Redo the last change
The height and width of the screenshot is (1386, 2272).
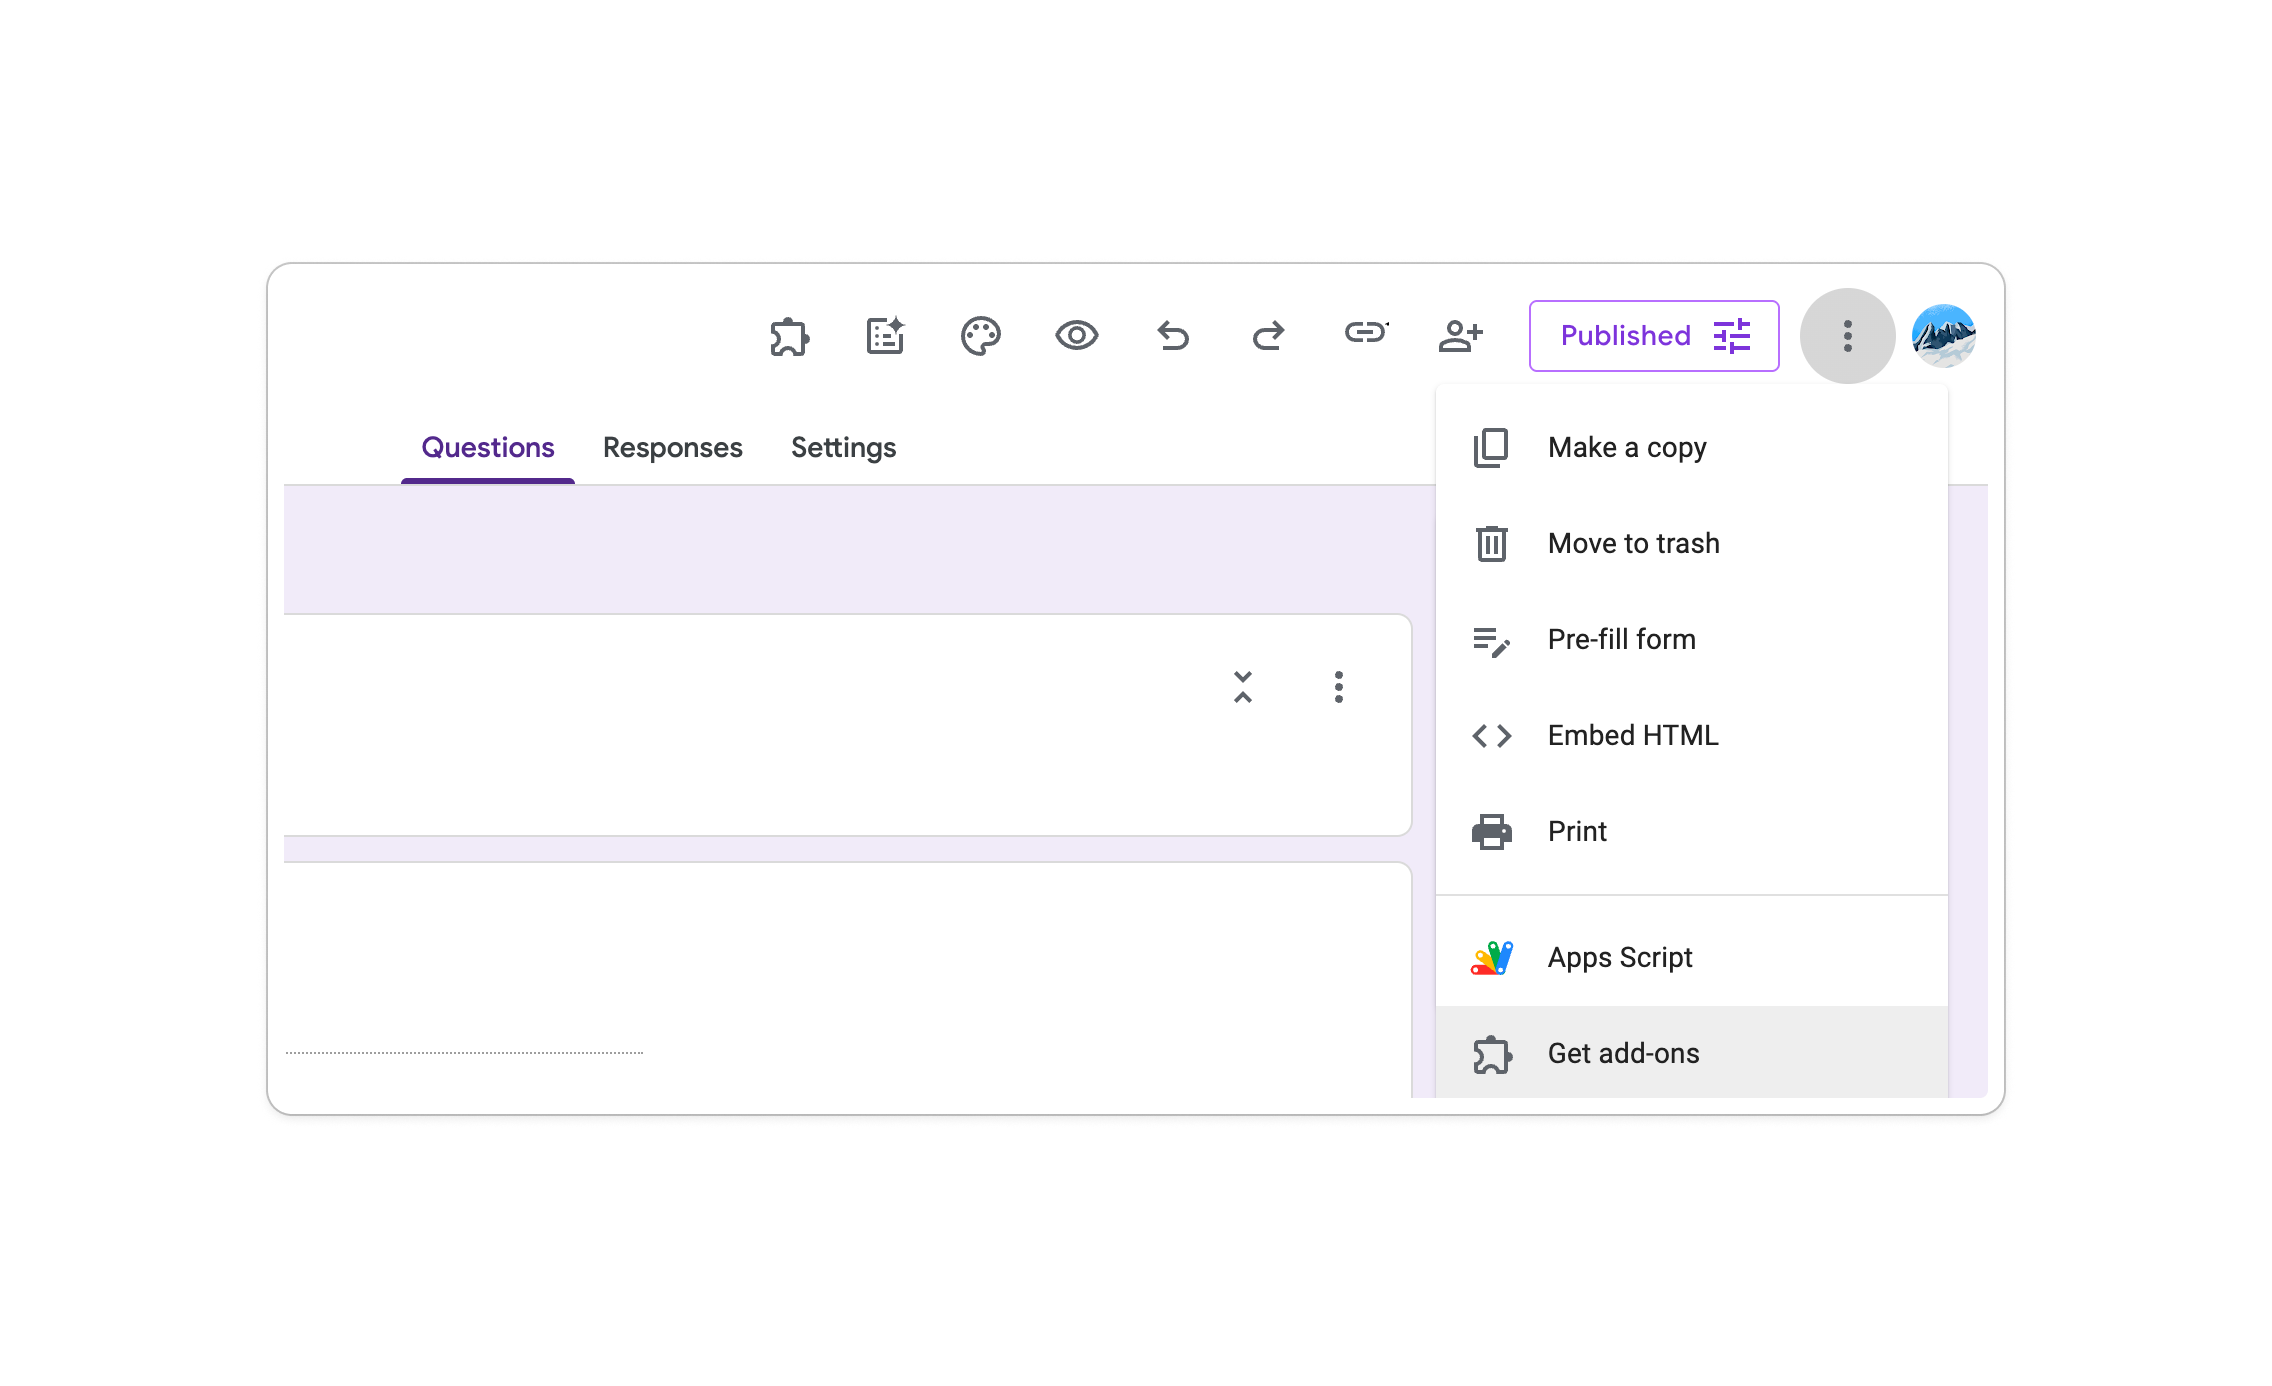click(x=1267, y=336)
